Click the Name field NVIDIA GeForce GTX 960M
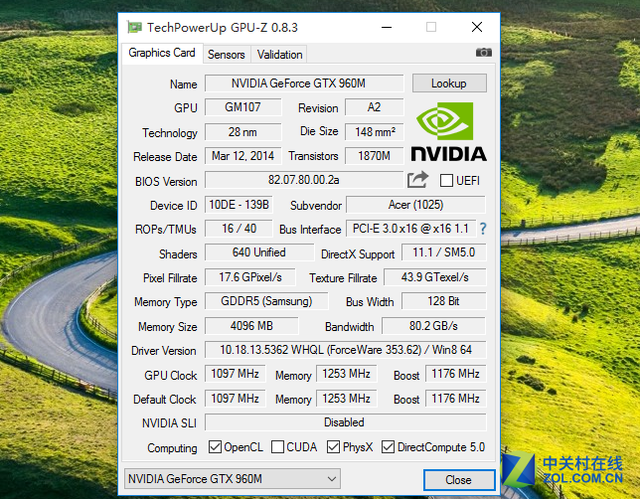 pos(304,83)
